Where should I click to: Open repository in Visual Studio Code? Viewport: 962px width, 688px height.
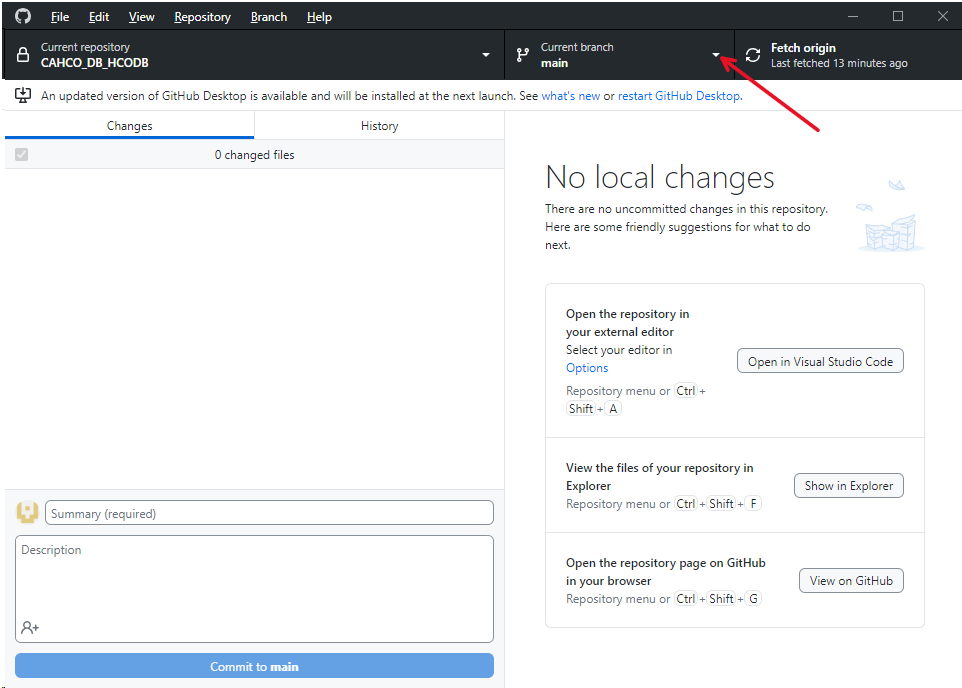point(820,360)
